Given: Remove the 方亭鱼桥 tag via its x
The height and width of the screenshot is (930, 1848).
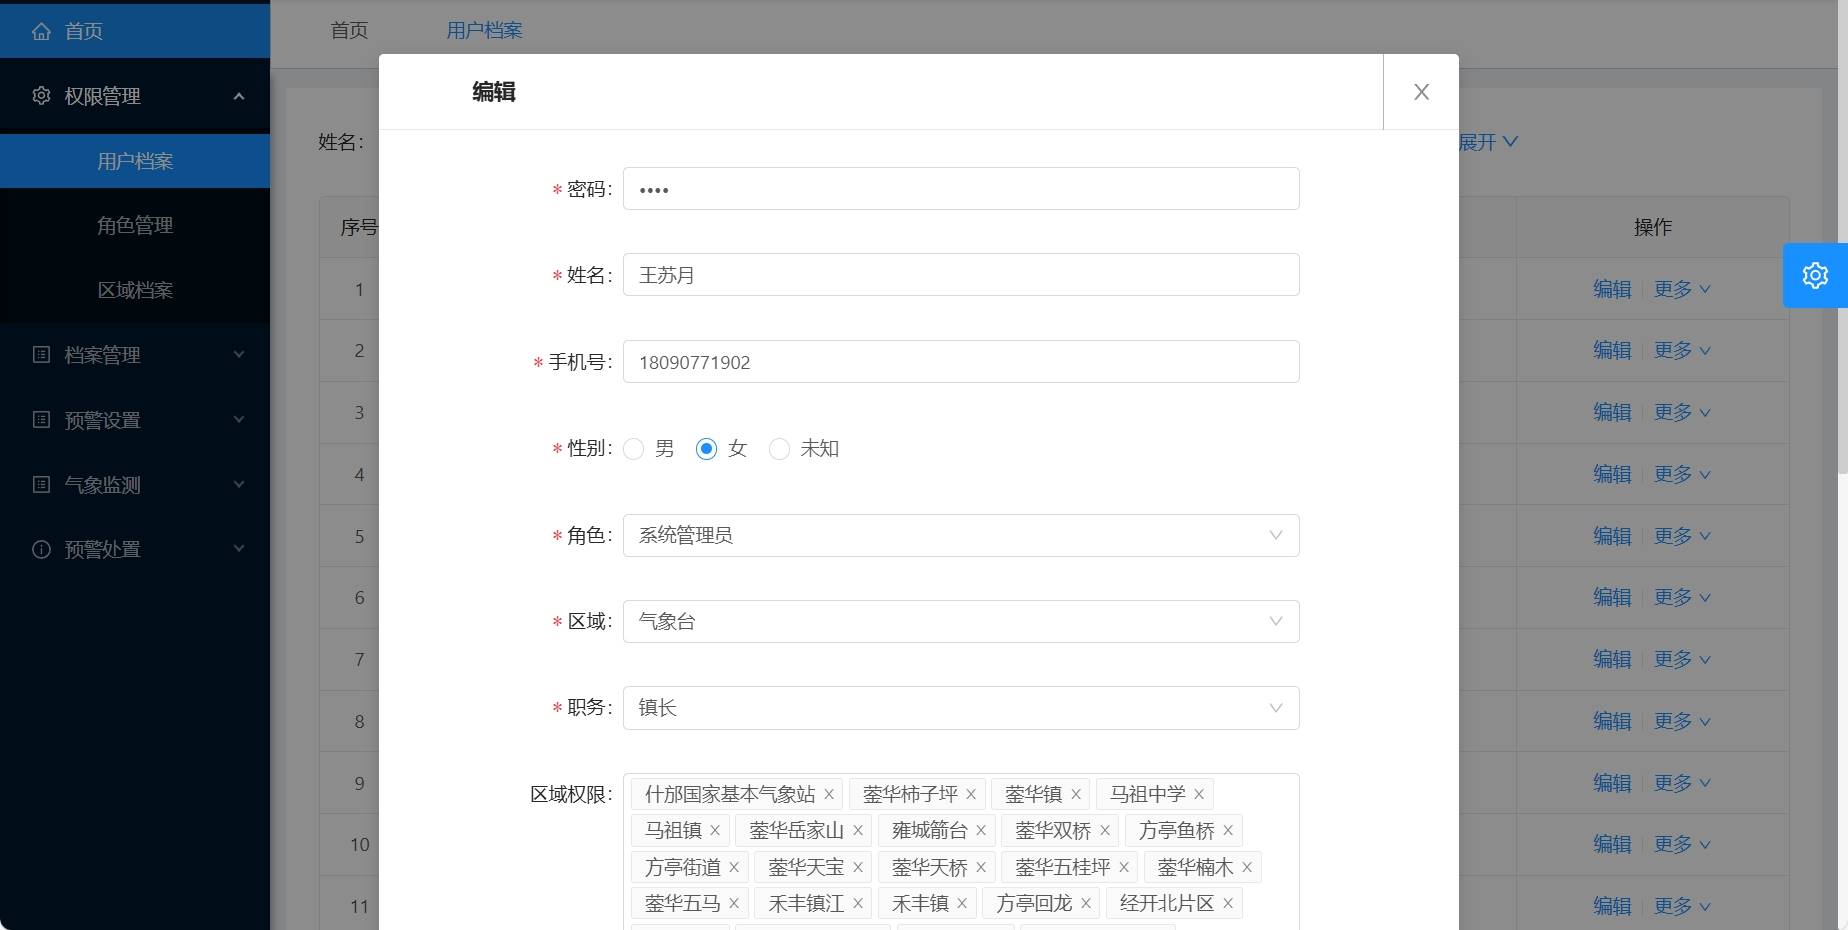Looking at the screenshot, I should point(1228,831).
